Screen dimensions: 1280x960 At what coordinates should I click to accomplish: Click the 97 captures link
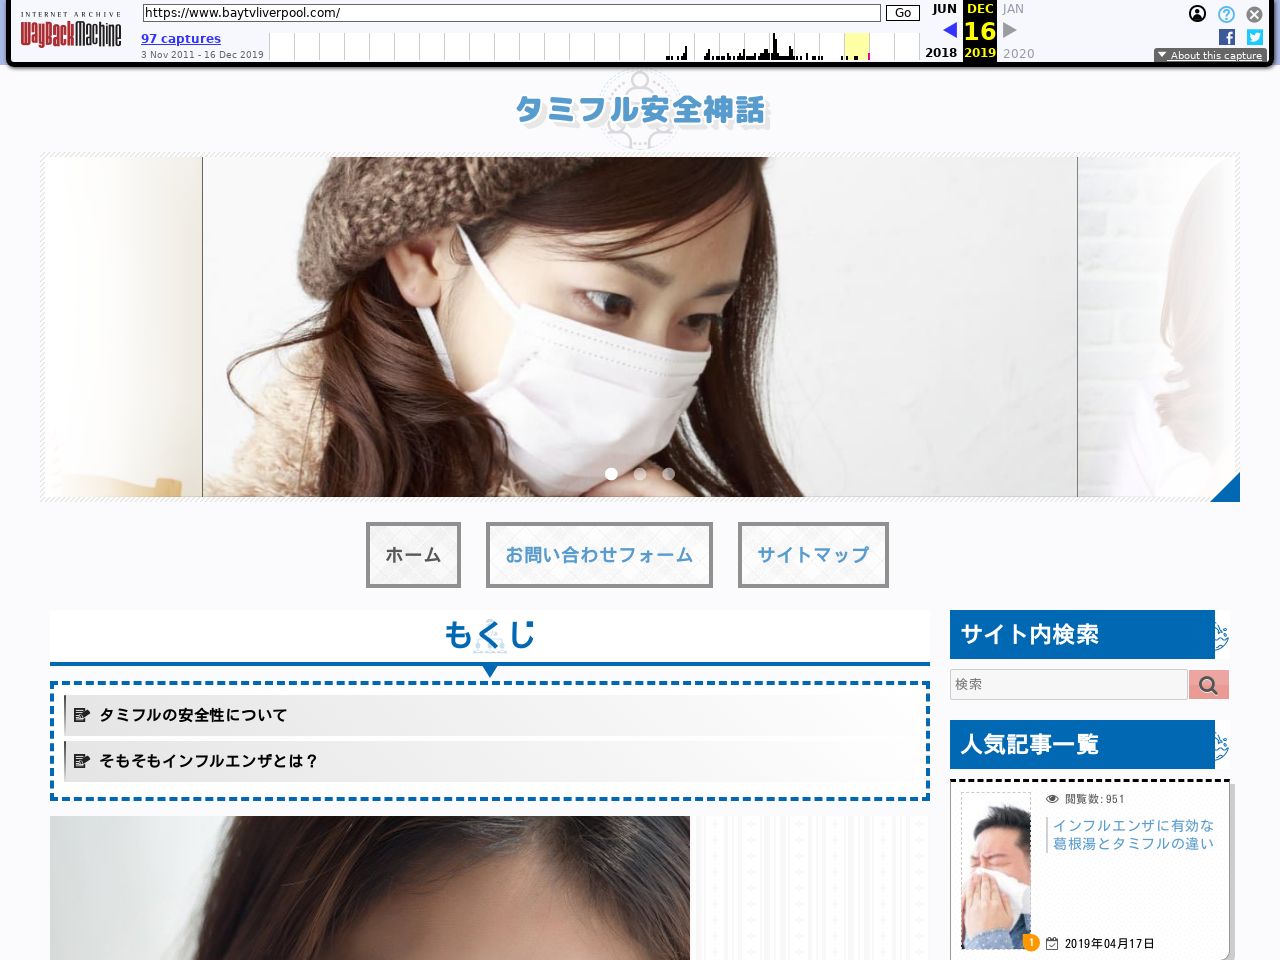click(181, 39)
